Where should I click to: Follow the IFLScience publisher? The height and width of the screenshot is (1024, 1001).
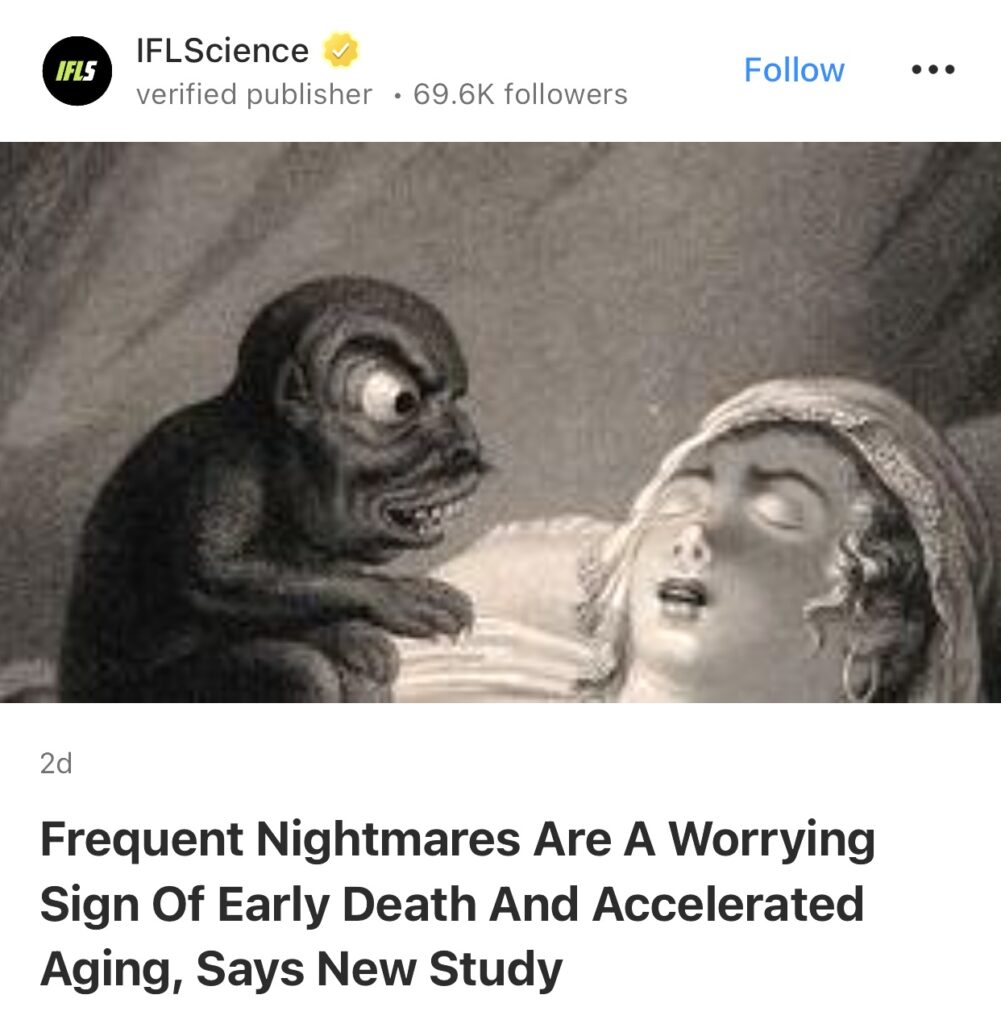pyautogui.click(x=794, y=70)
